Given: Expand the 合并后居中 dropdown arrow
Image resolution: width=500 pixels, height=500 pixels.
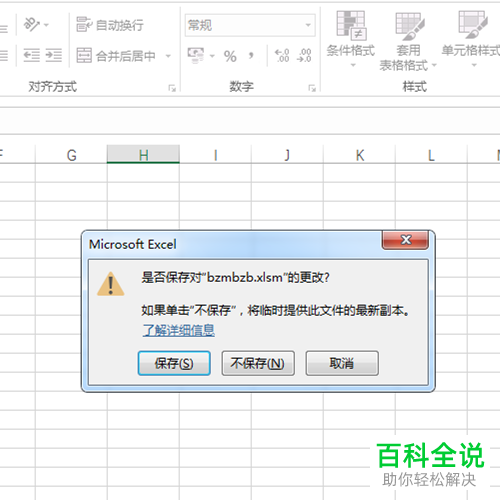Looking at the screenshot, I should click(x=168, y=56).
